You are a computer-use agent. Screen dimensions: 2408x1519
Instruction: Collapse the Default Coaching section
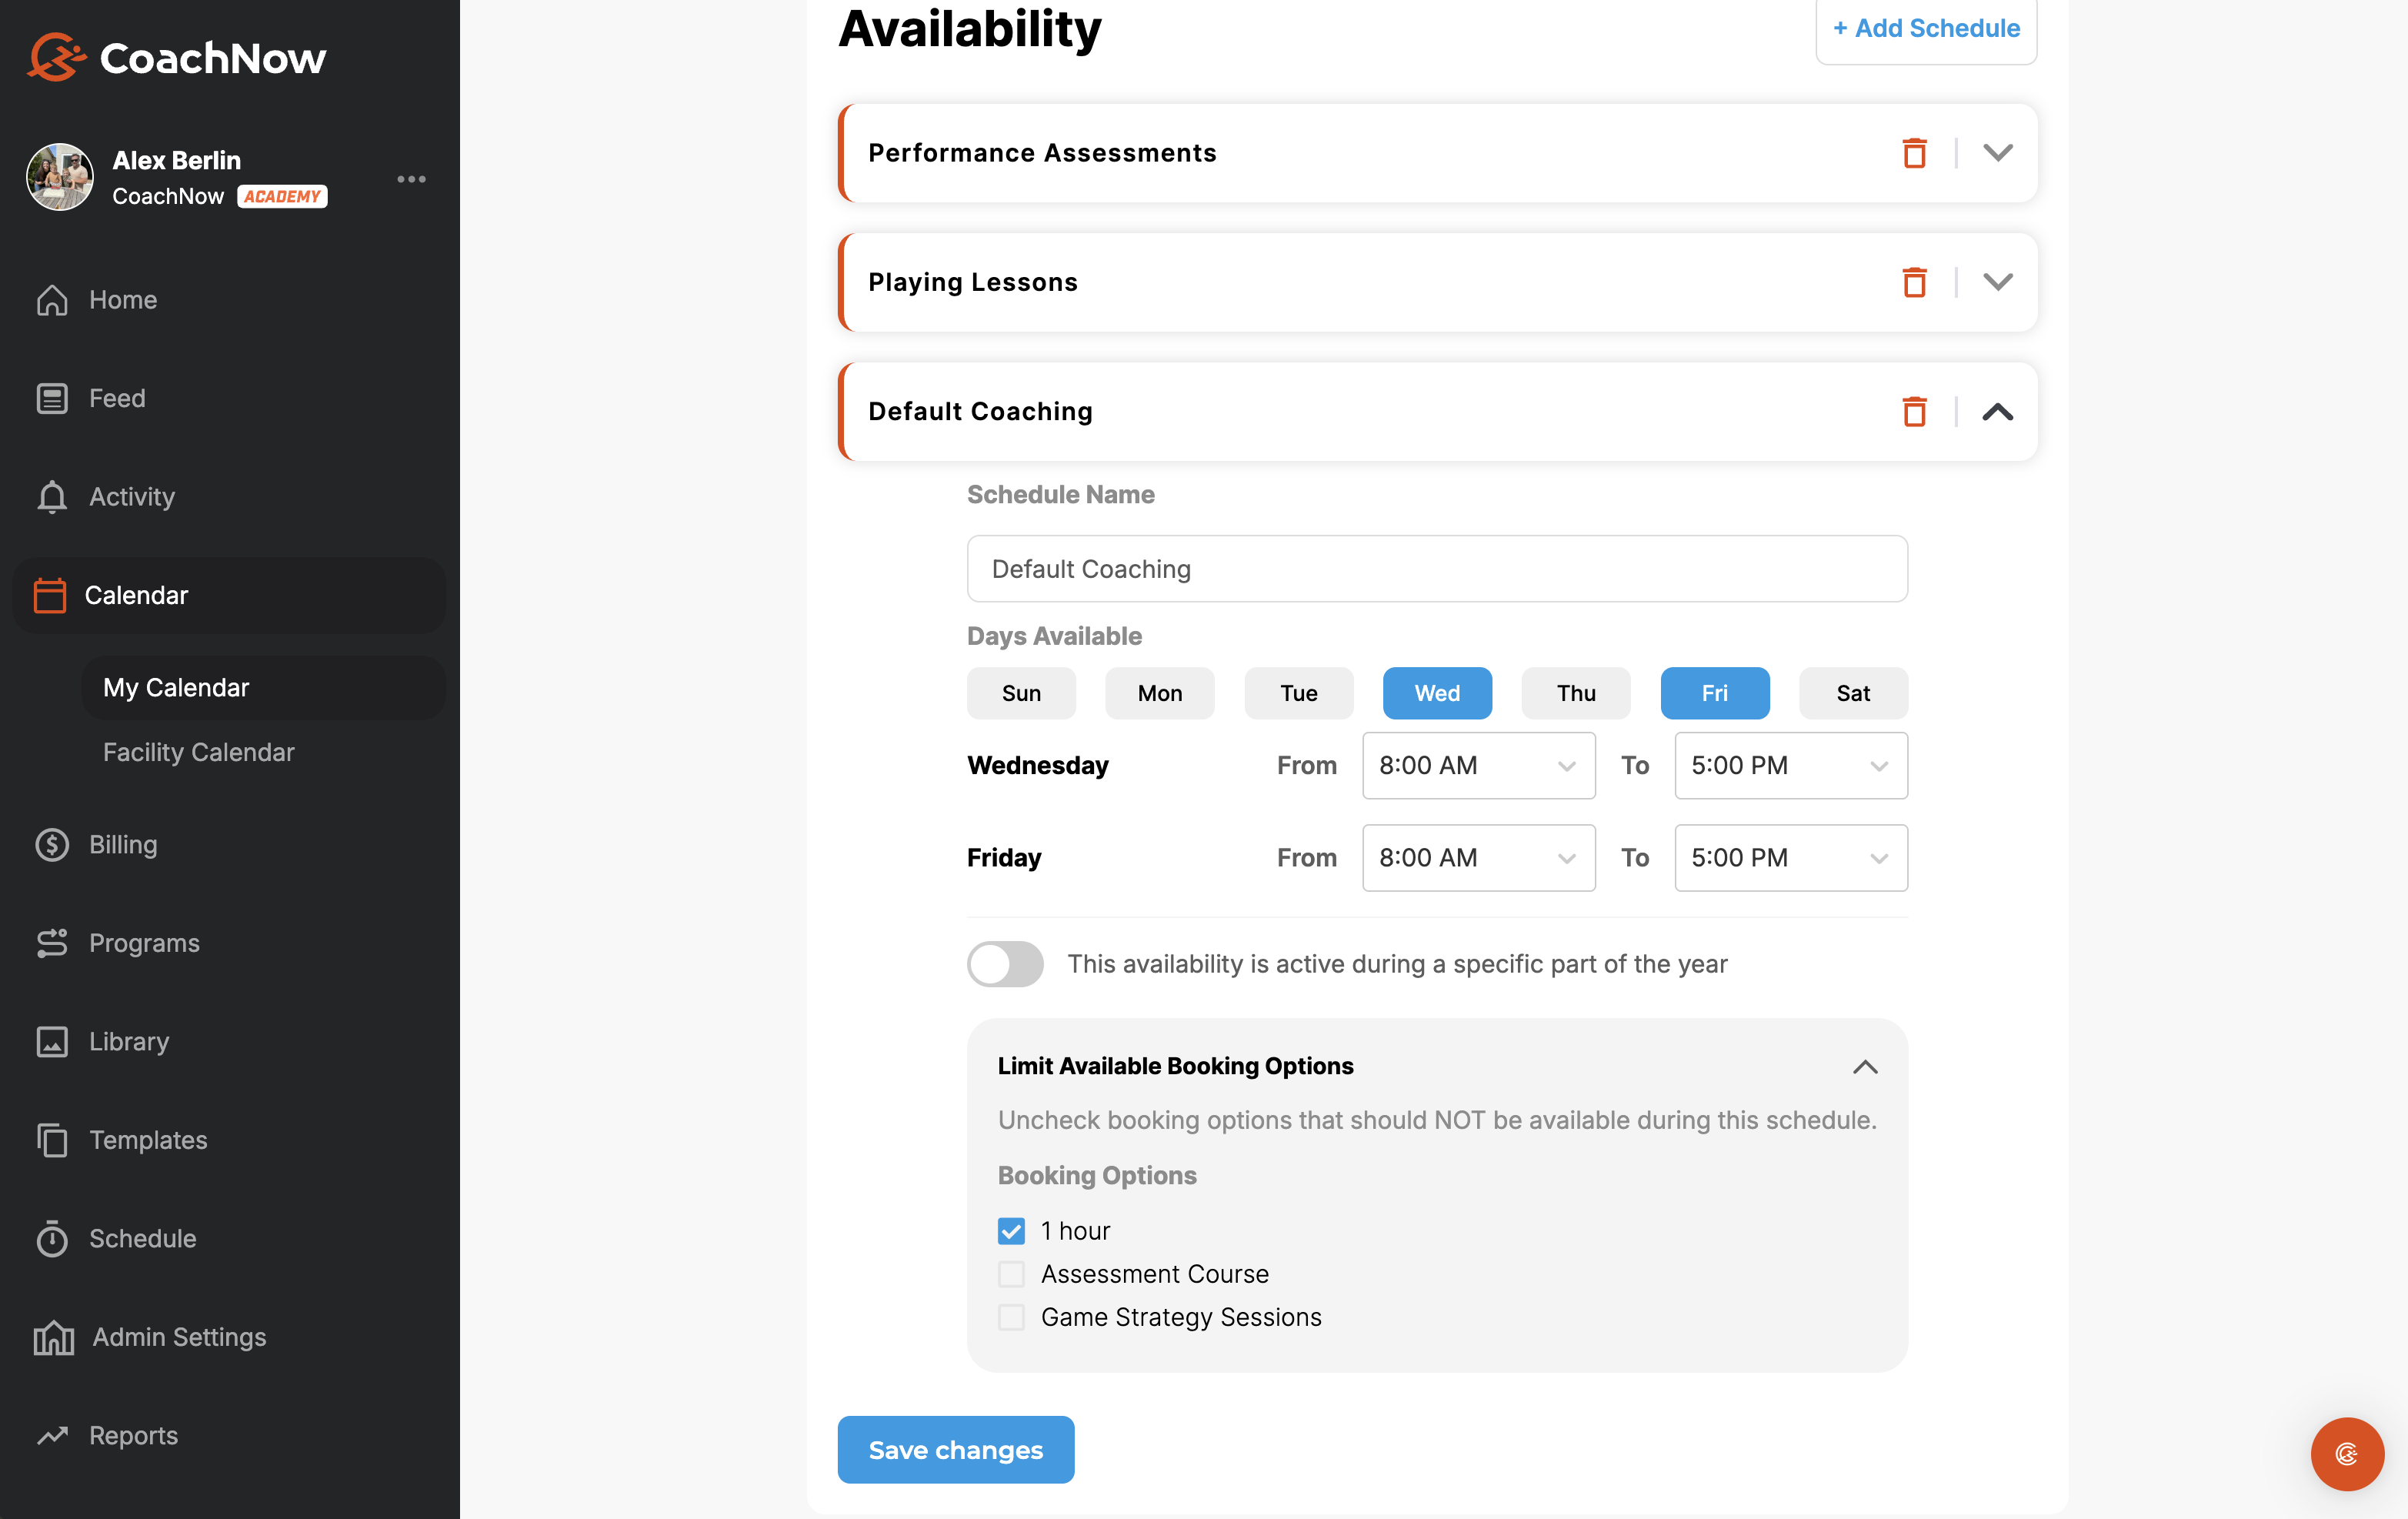click(1997, 411)
